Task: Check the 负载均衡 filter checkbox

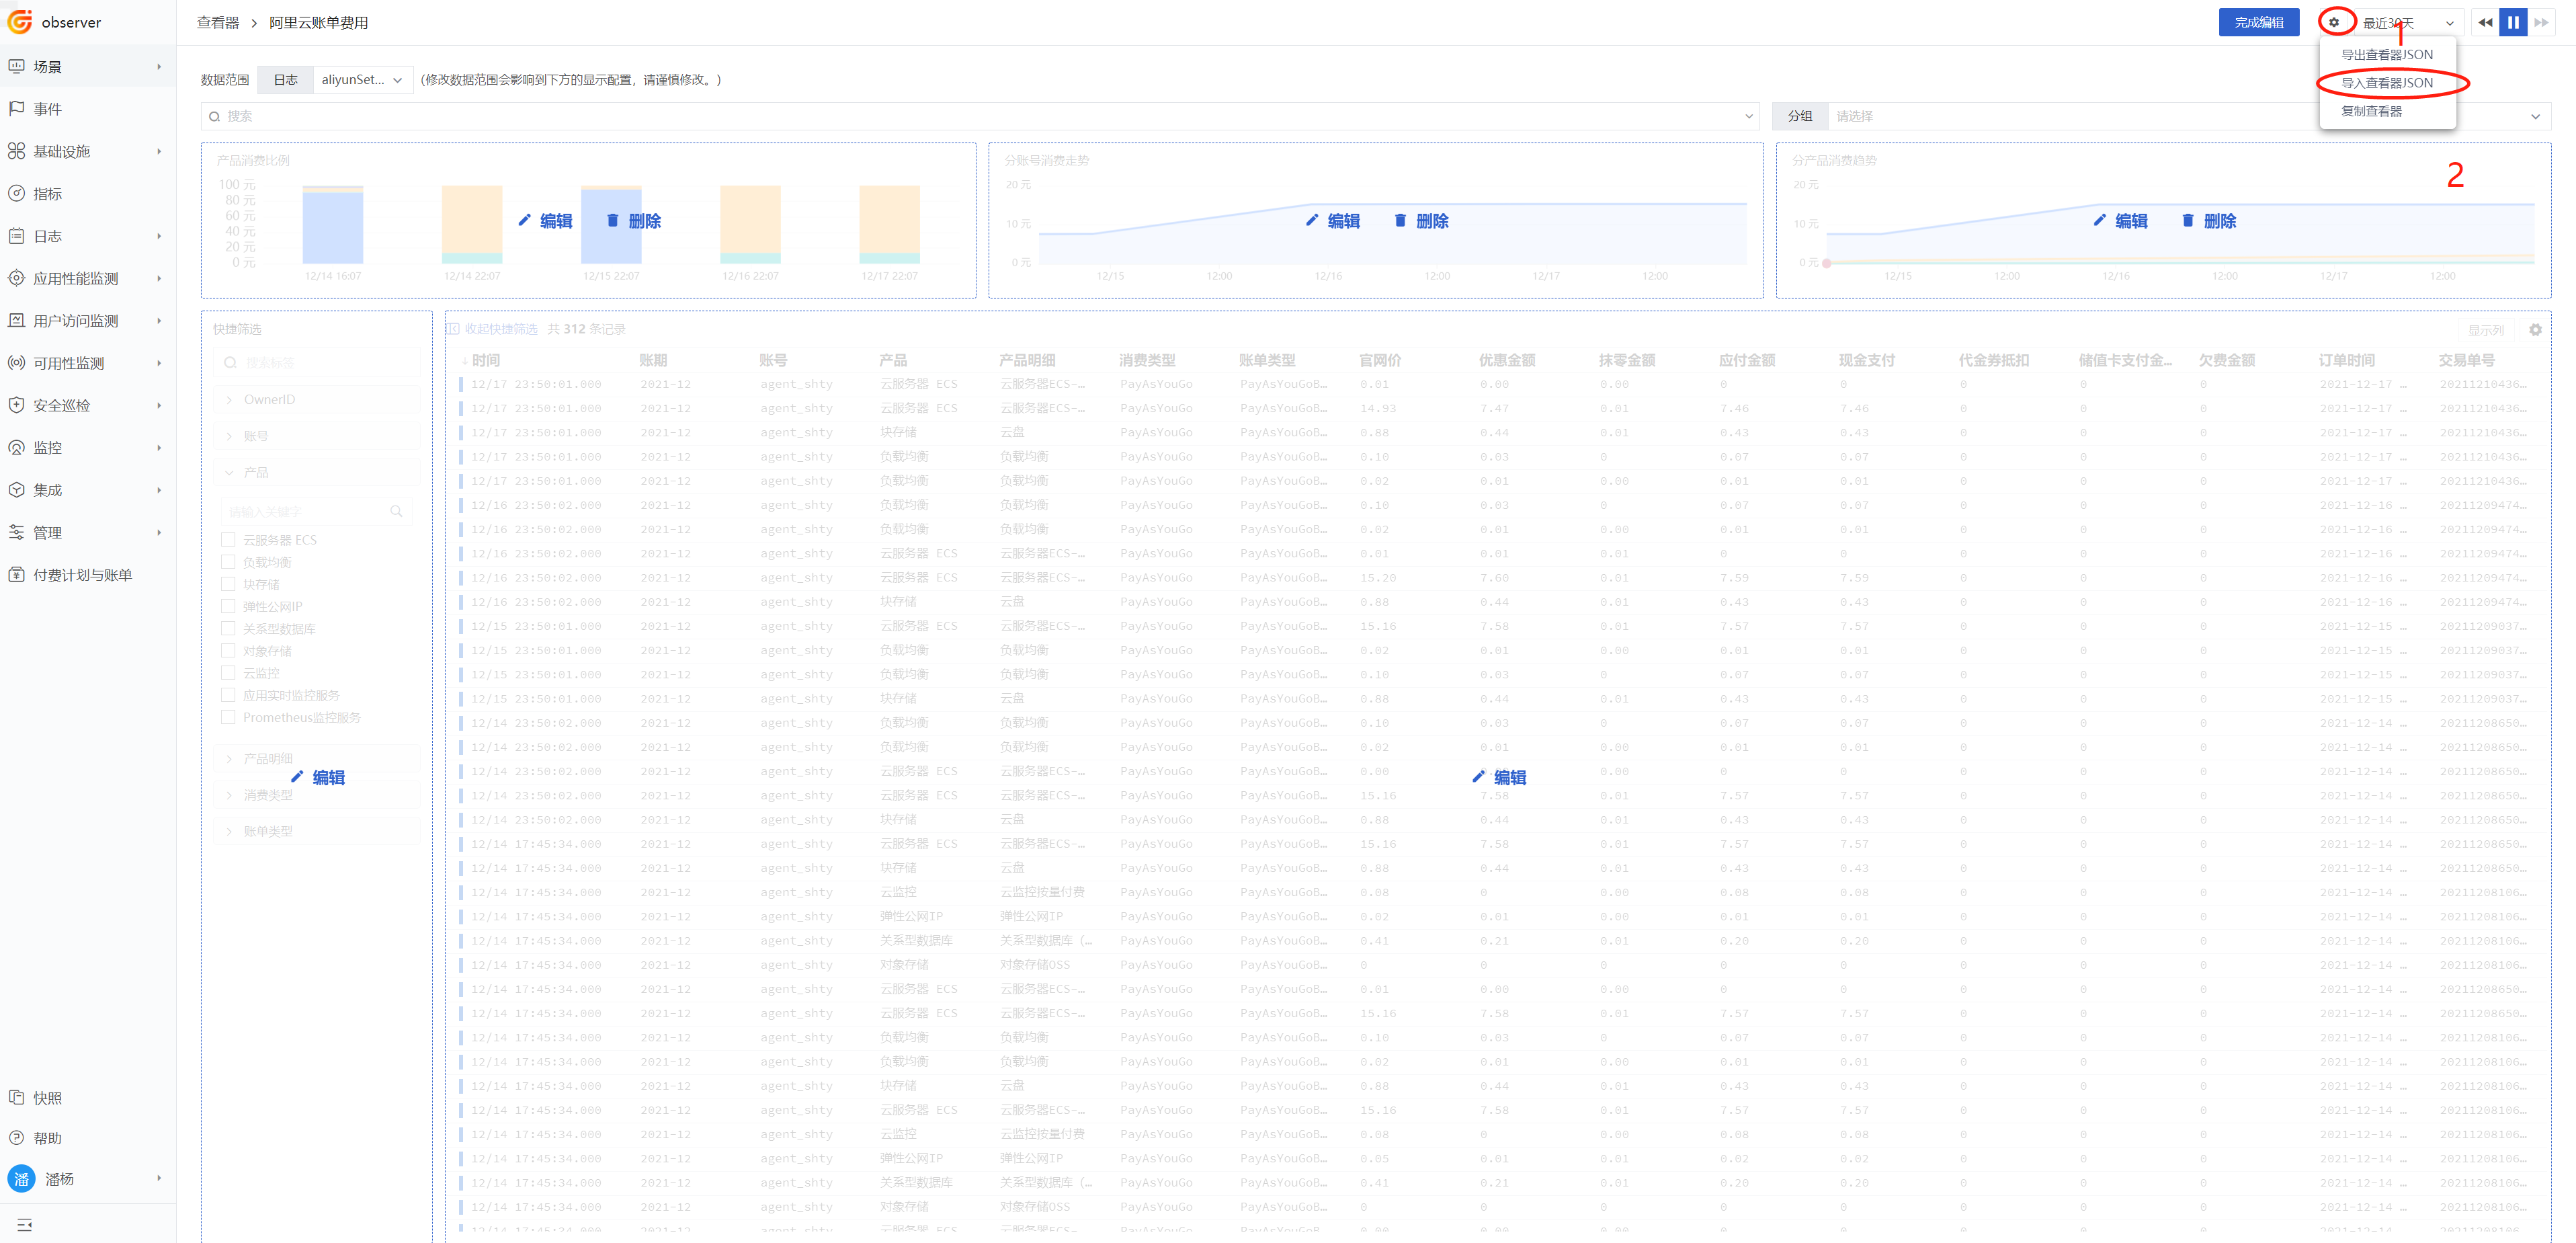Action: point(229,562)
